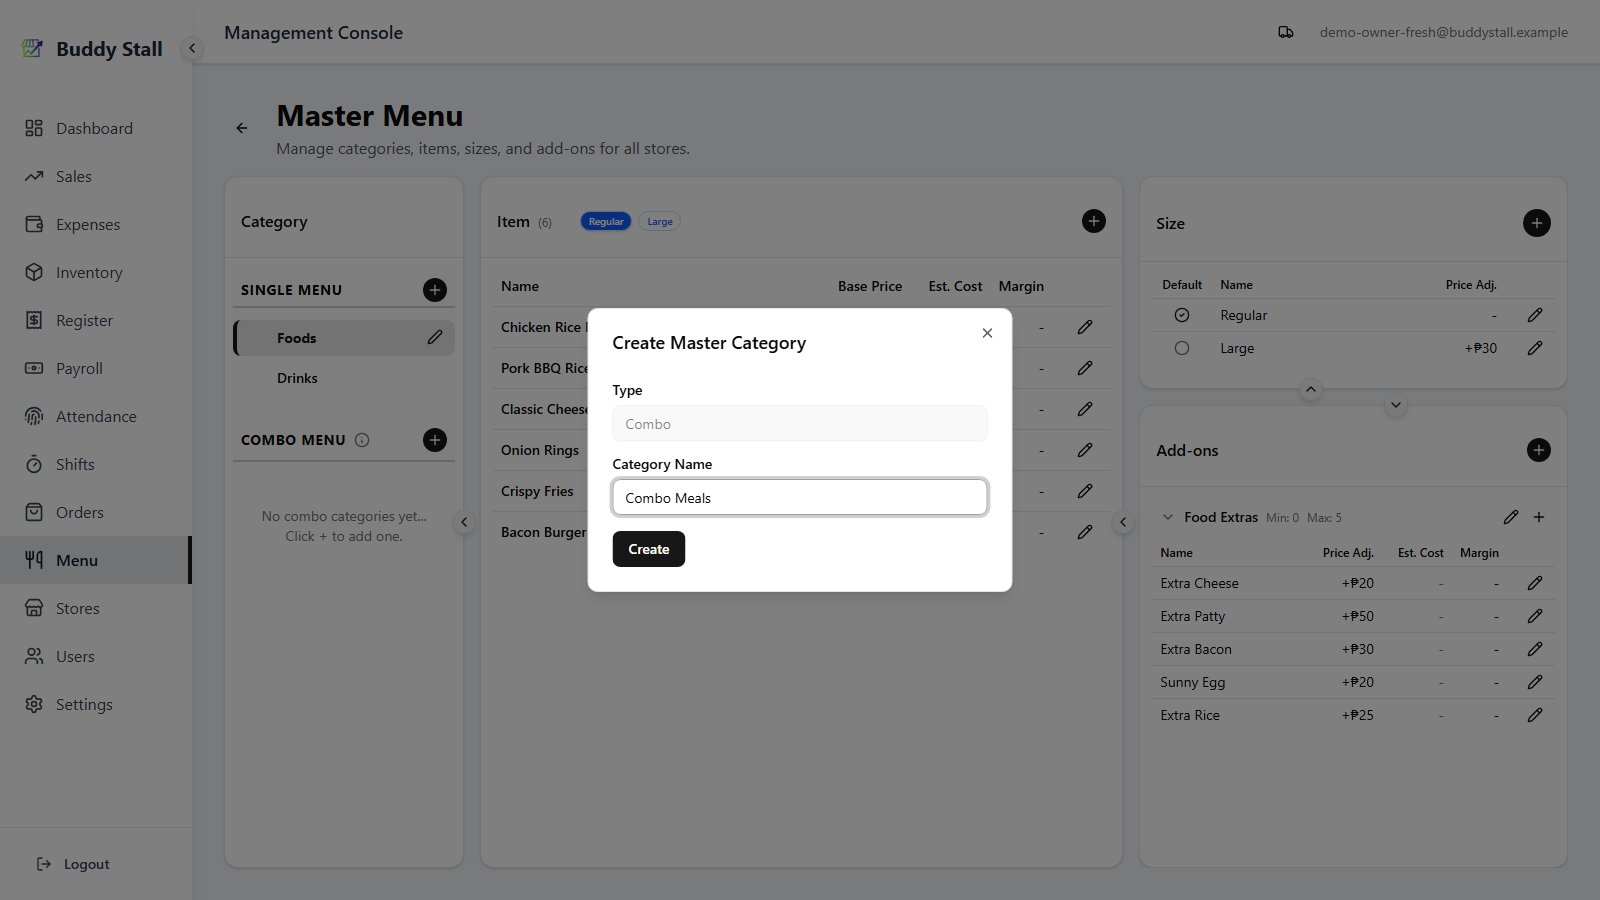This screenshot has height=900, width=1600.
Task: Set Large as default size
Action: 1182,348
